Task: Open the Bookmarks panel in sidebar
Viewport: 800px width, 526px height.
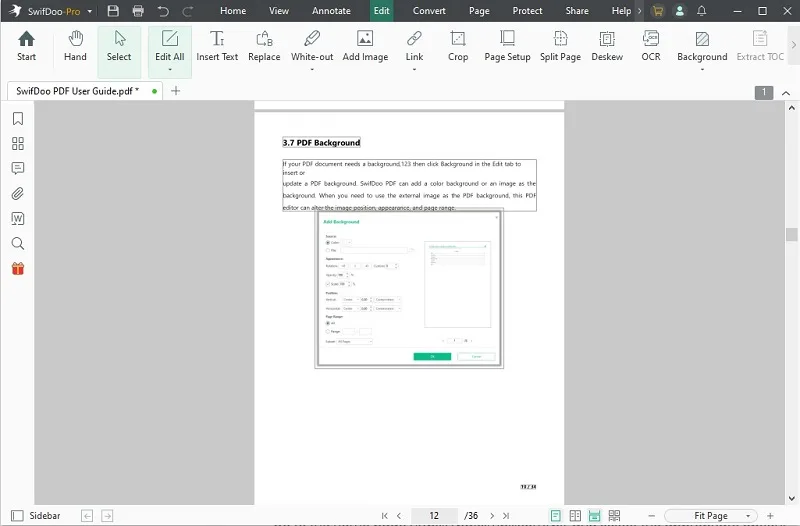Action: 18,119
